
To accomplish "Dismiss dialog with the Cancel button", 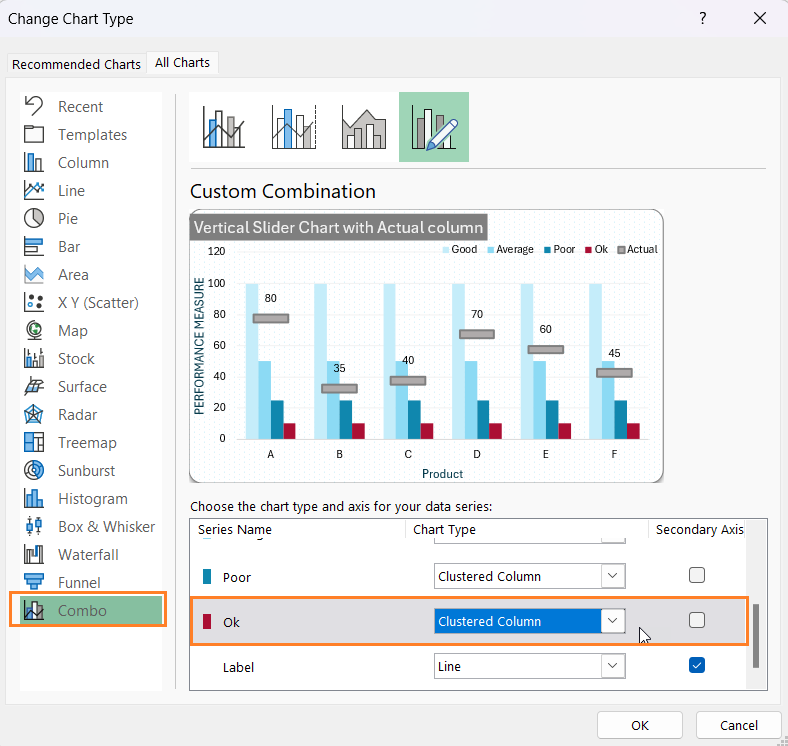I will point(738,725).
